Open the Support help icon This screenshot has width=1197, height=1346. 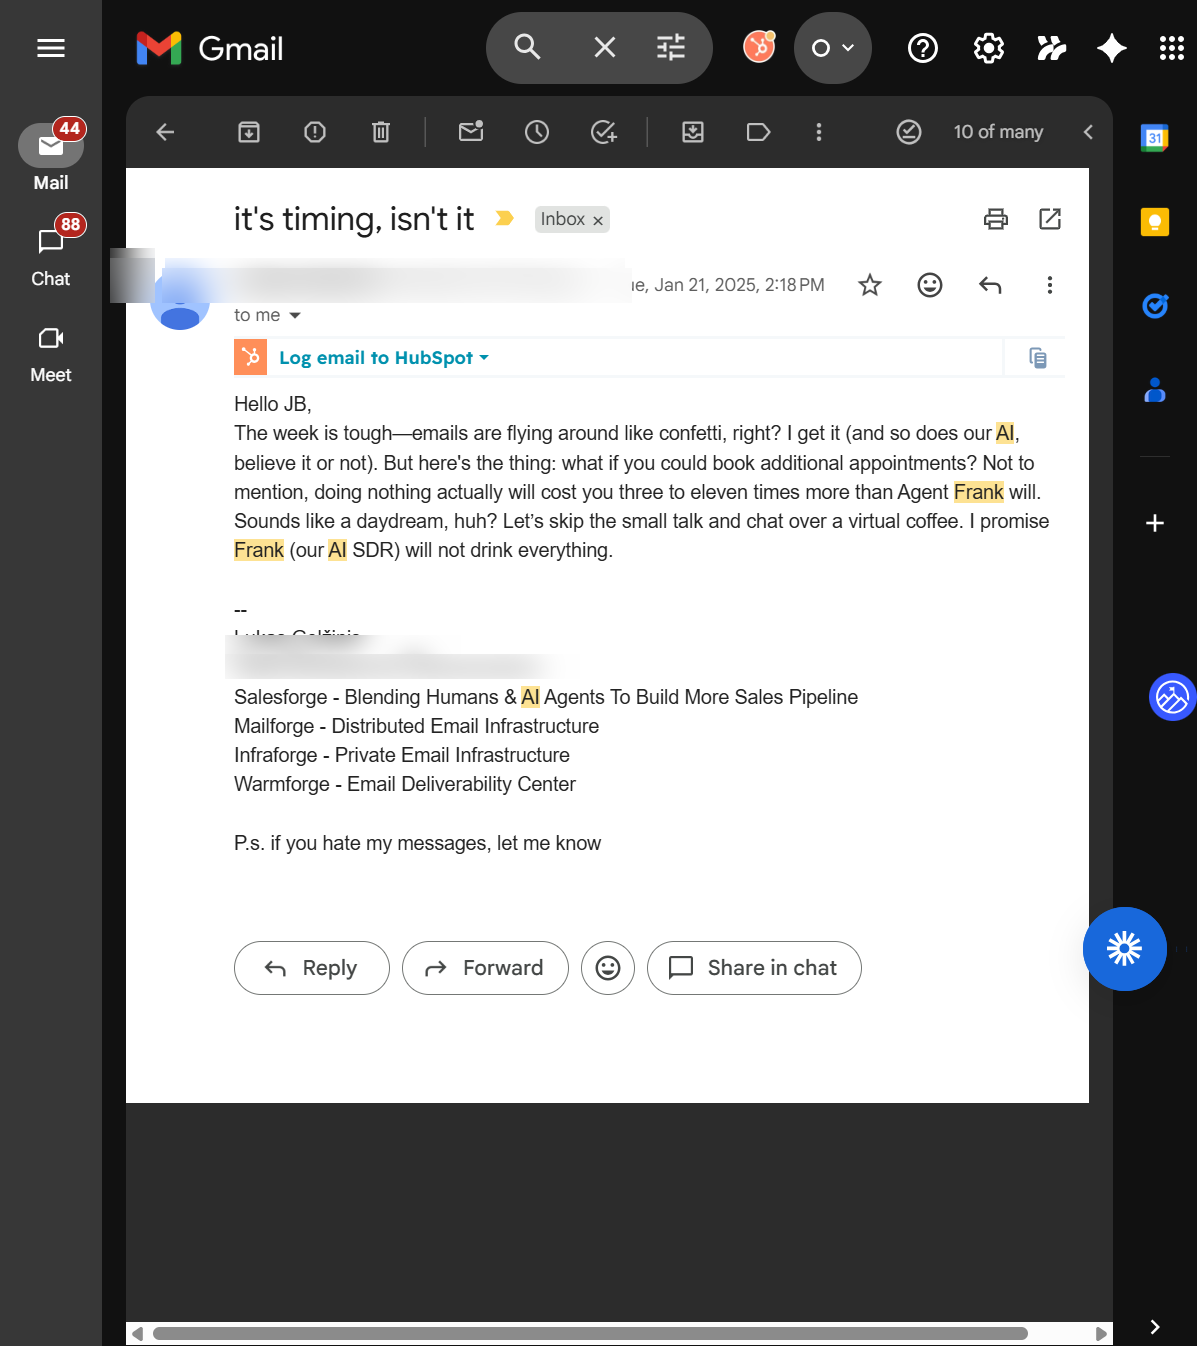point(923,48)
